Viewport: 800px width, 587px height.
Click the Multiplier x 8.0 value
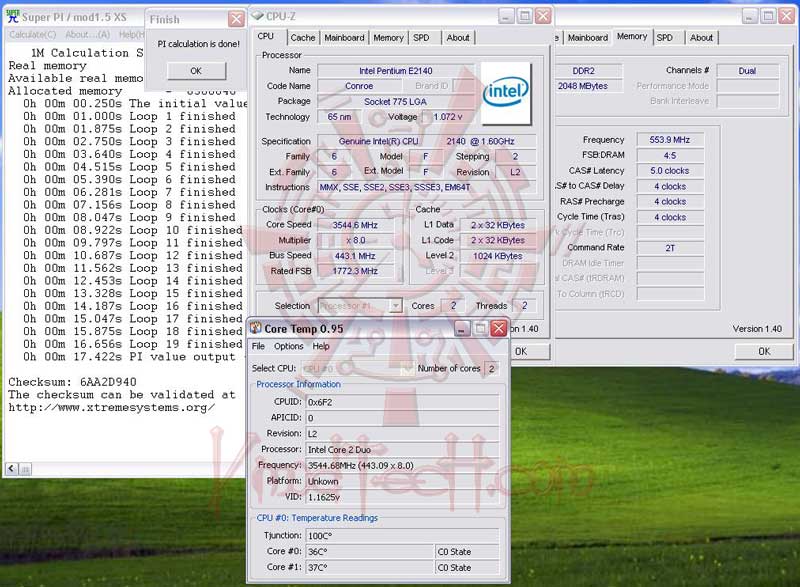(x=355, y=240)
